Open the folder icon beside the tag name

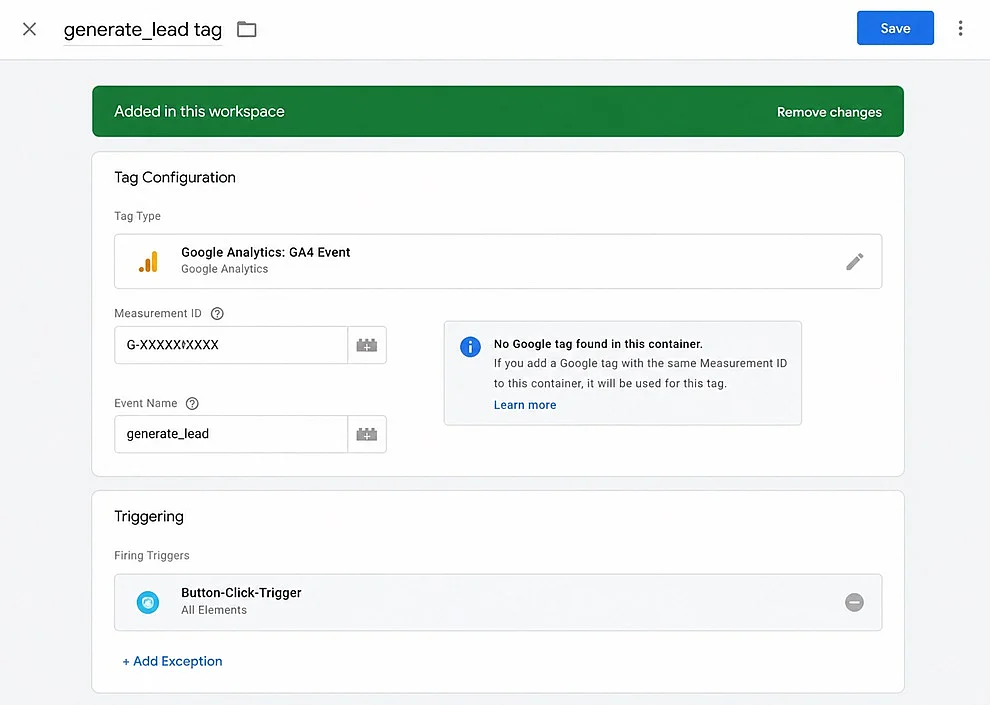pyautogui.click(x=246, y=29)
